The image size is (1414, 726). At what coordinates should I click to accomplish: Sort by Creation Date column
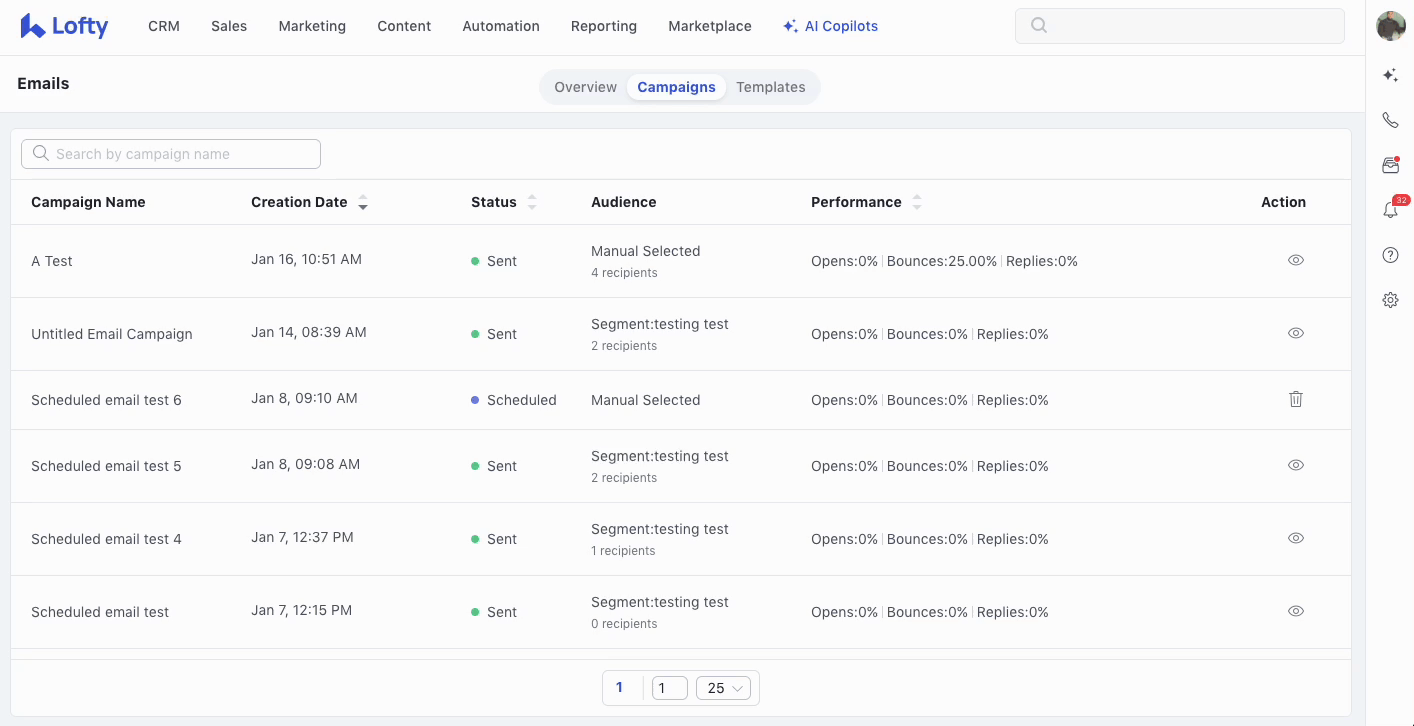[x=362, y=202]
